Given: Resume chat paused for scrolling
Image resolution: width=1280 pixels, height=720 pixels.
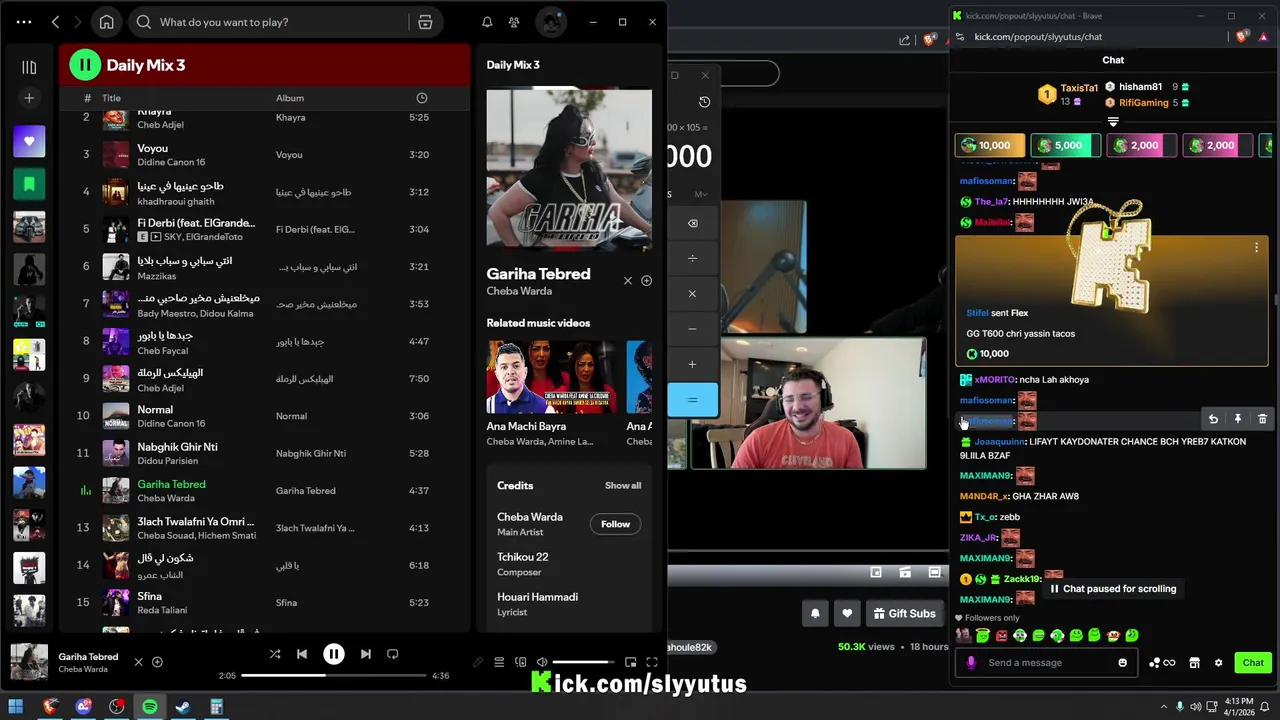Looking at the screenshot, I should point(1112,589).
